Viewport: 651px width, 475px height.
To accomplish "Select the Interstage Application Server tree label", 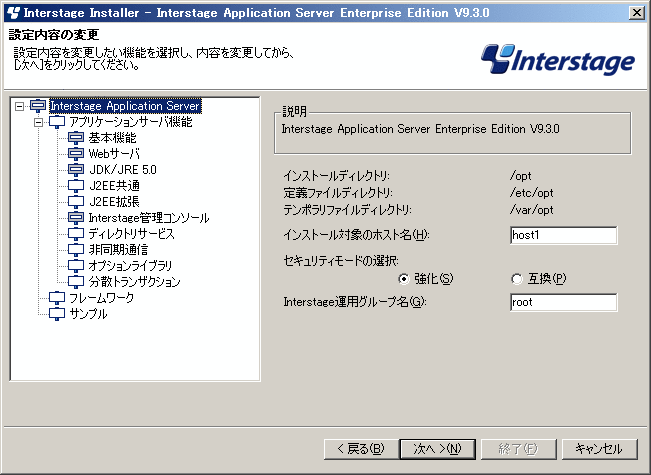I will (x=125, y=106).
